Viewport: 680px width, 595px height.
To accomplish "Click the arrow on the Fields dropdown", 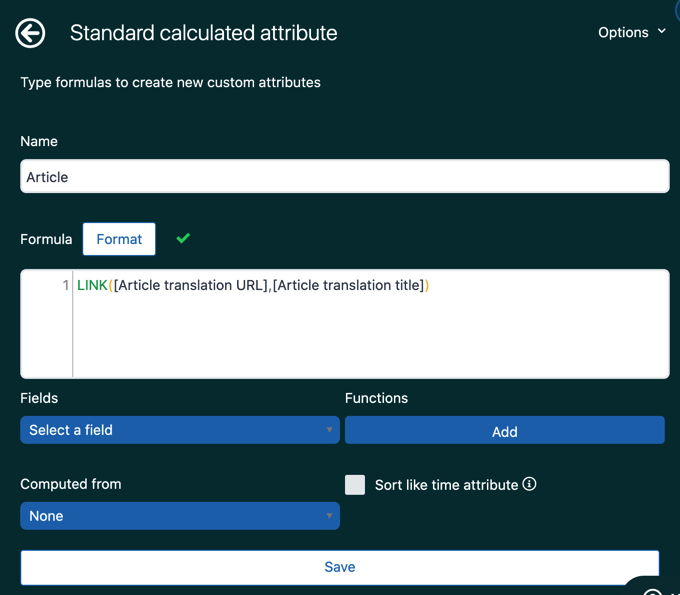I will [329, 430].
